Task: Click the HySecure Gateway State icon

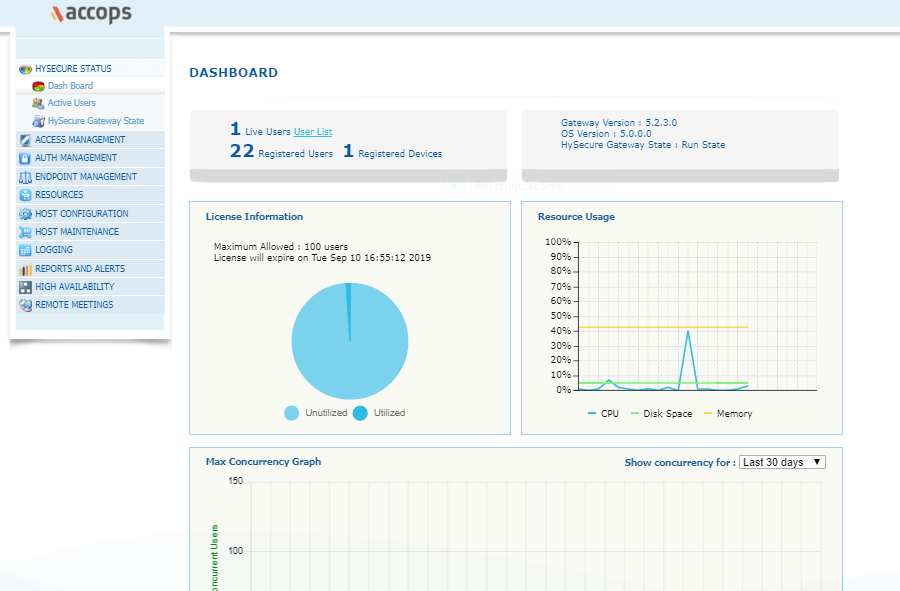Action: (x=38, y=121)
